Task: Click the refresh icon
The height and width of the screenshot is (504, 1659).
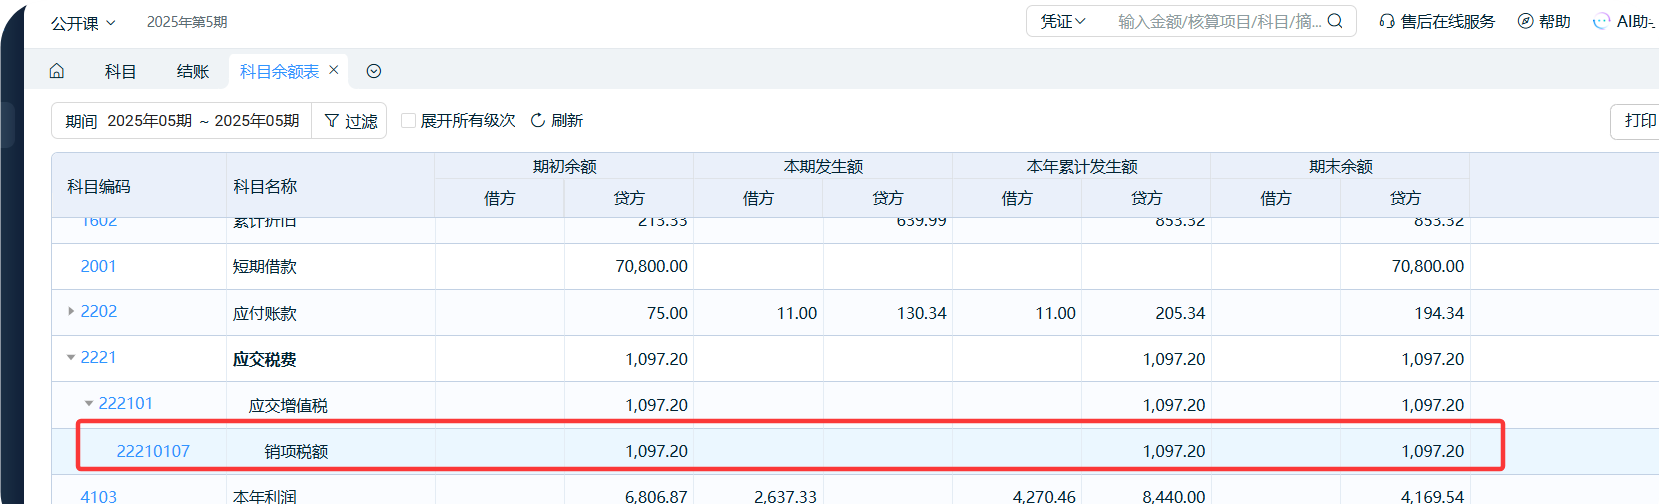Action: point(538,121)
